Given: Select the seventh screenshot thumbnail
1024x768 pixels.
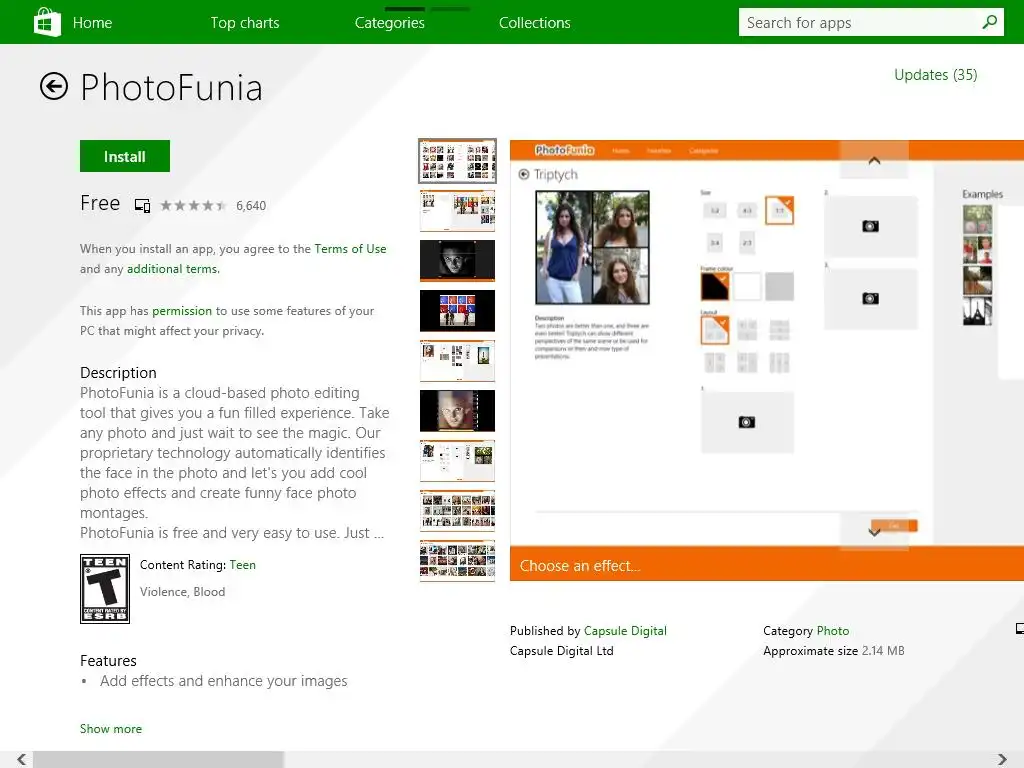Looking at the screenshot, I should tap(457, 460).
